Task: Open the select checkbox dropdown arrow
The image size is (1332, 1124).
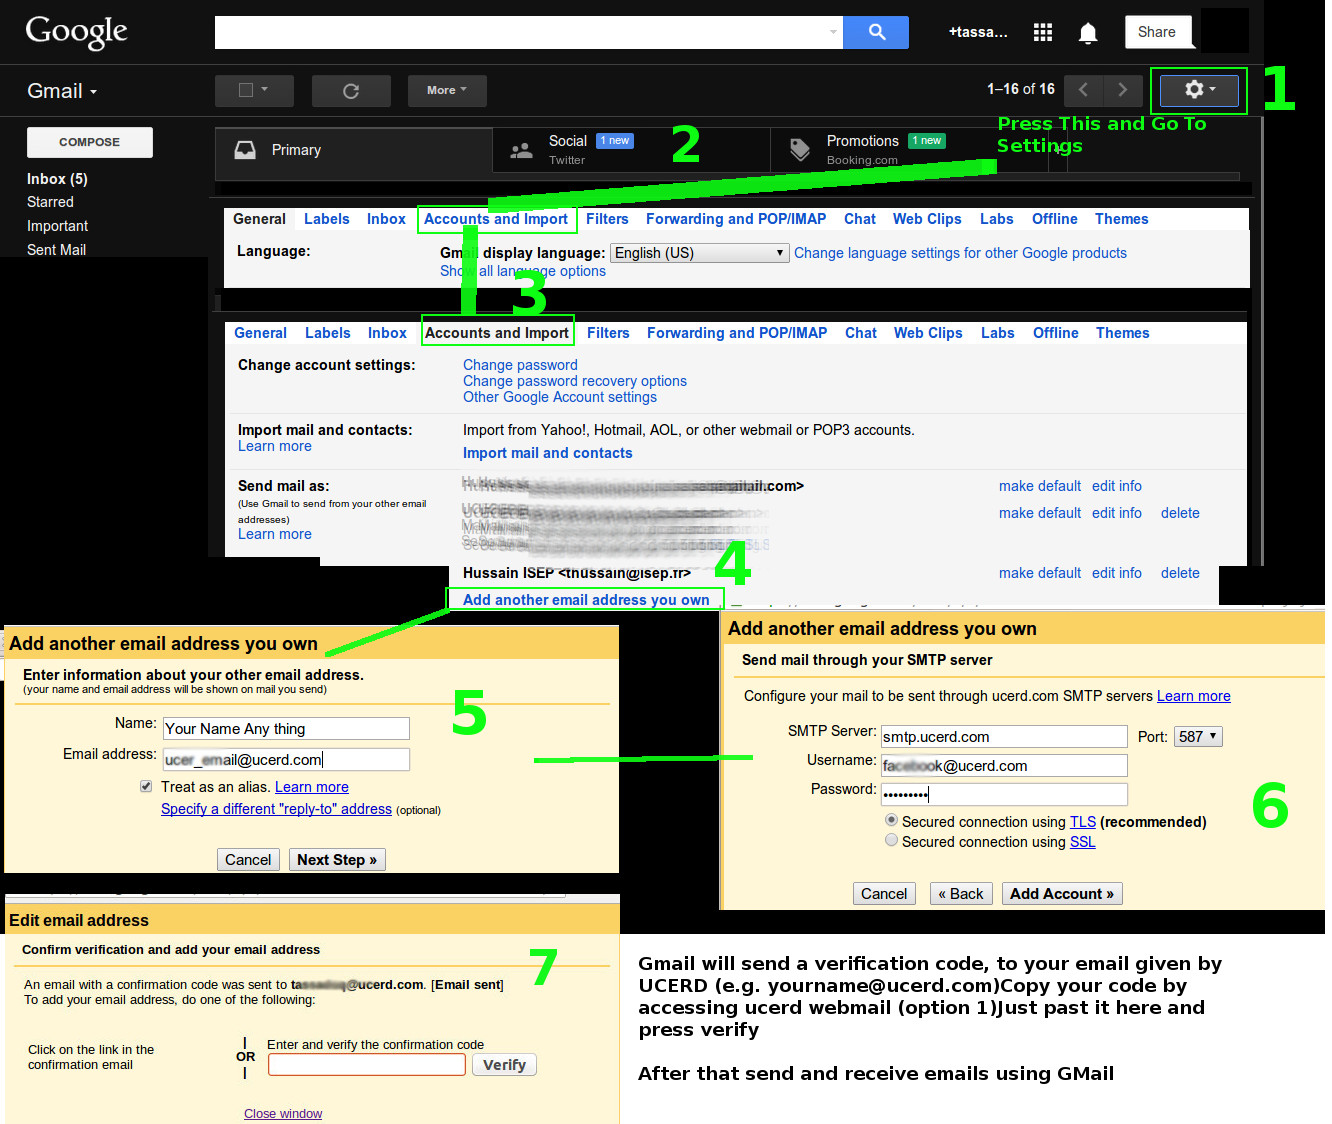Action: point(265,89)
